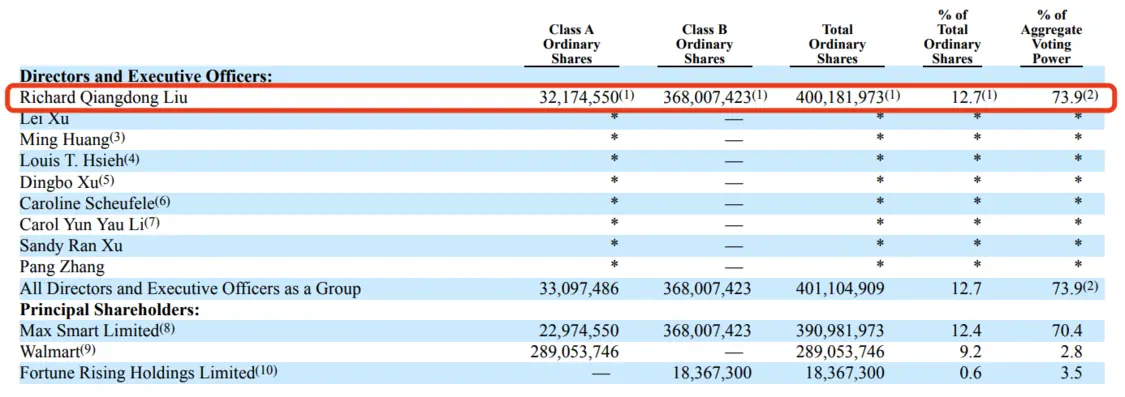Click the Directors and Executive Officers heading
This screenshot has width=1125, height=397.
[146, 76]
